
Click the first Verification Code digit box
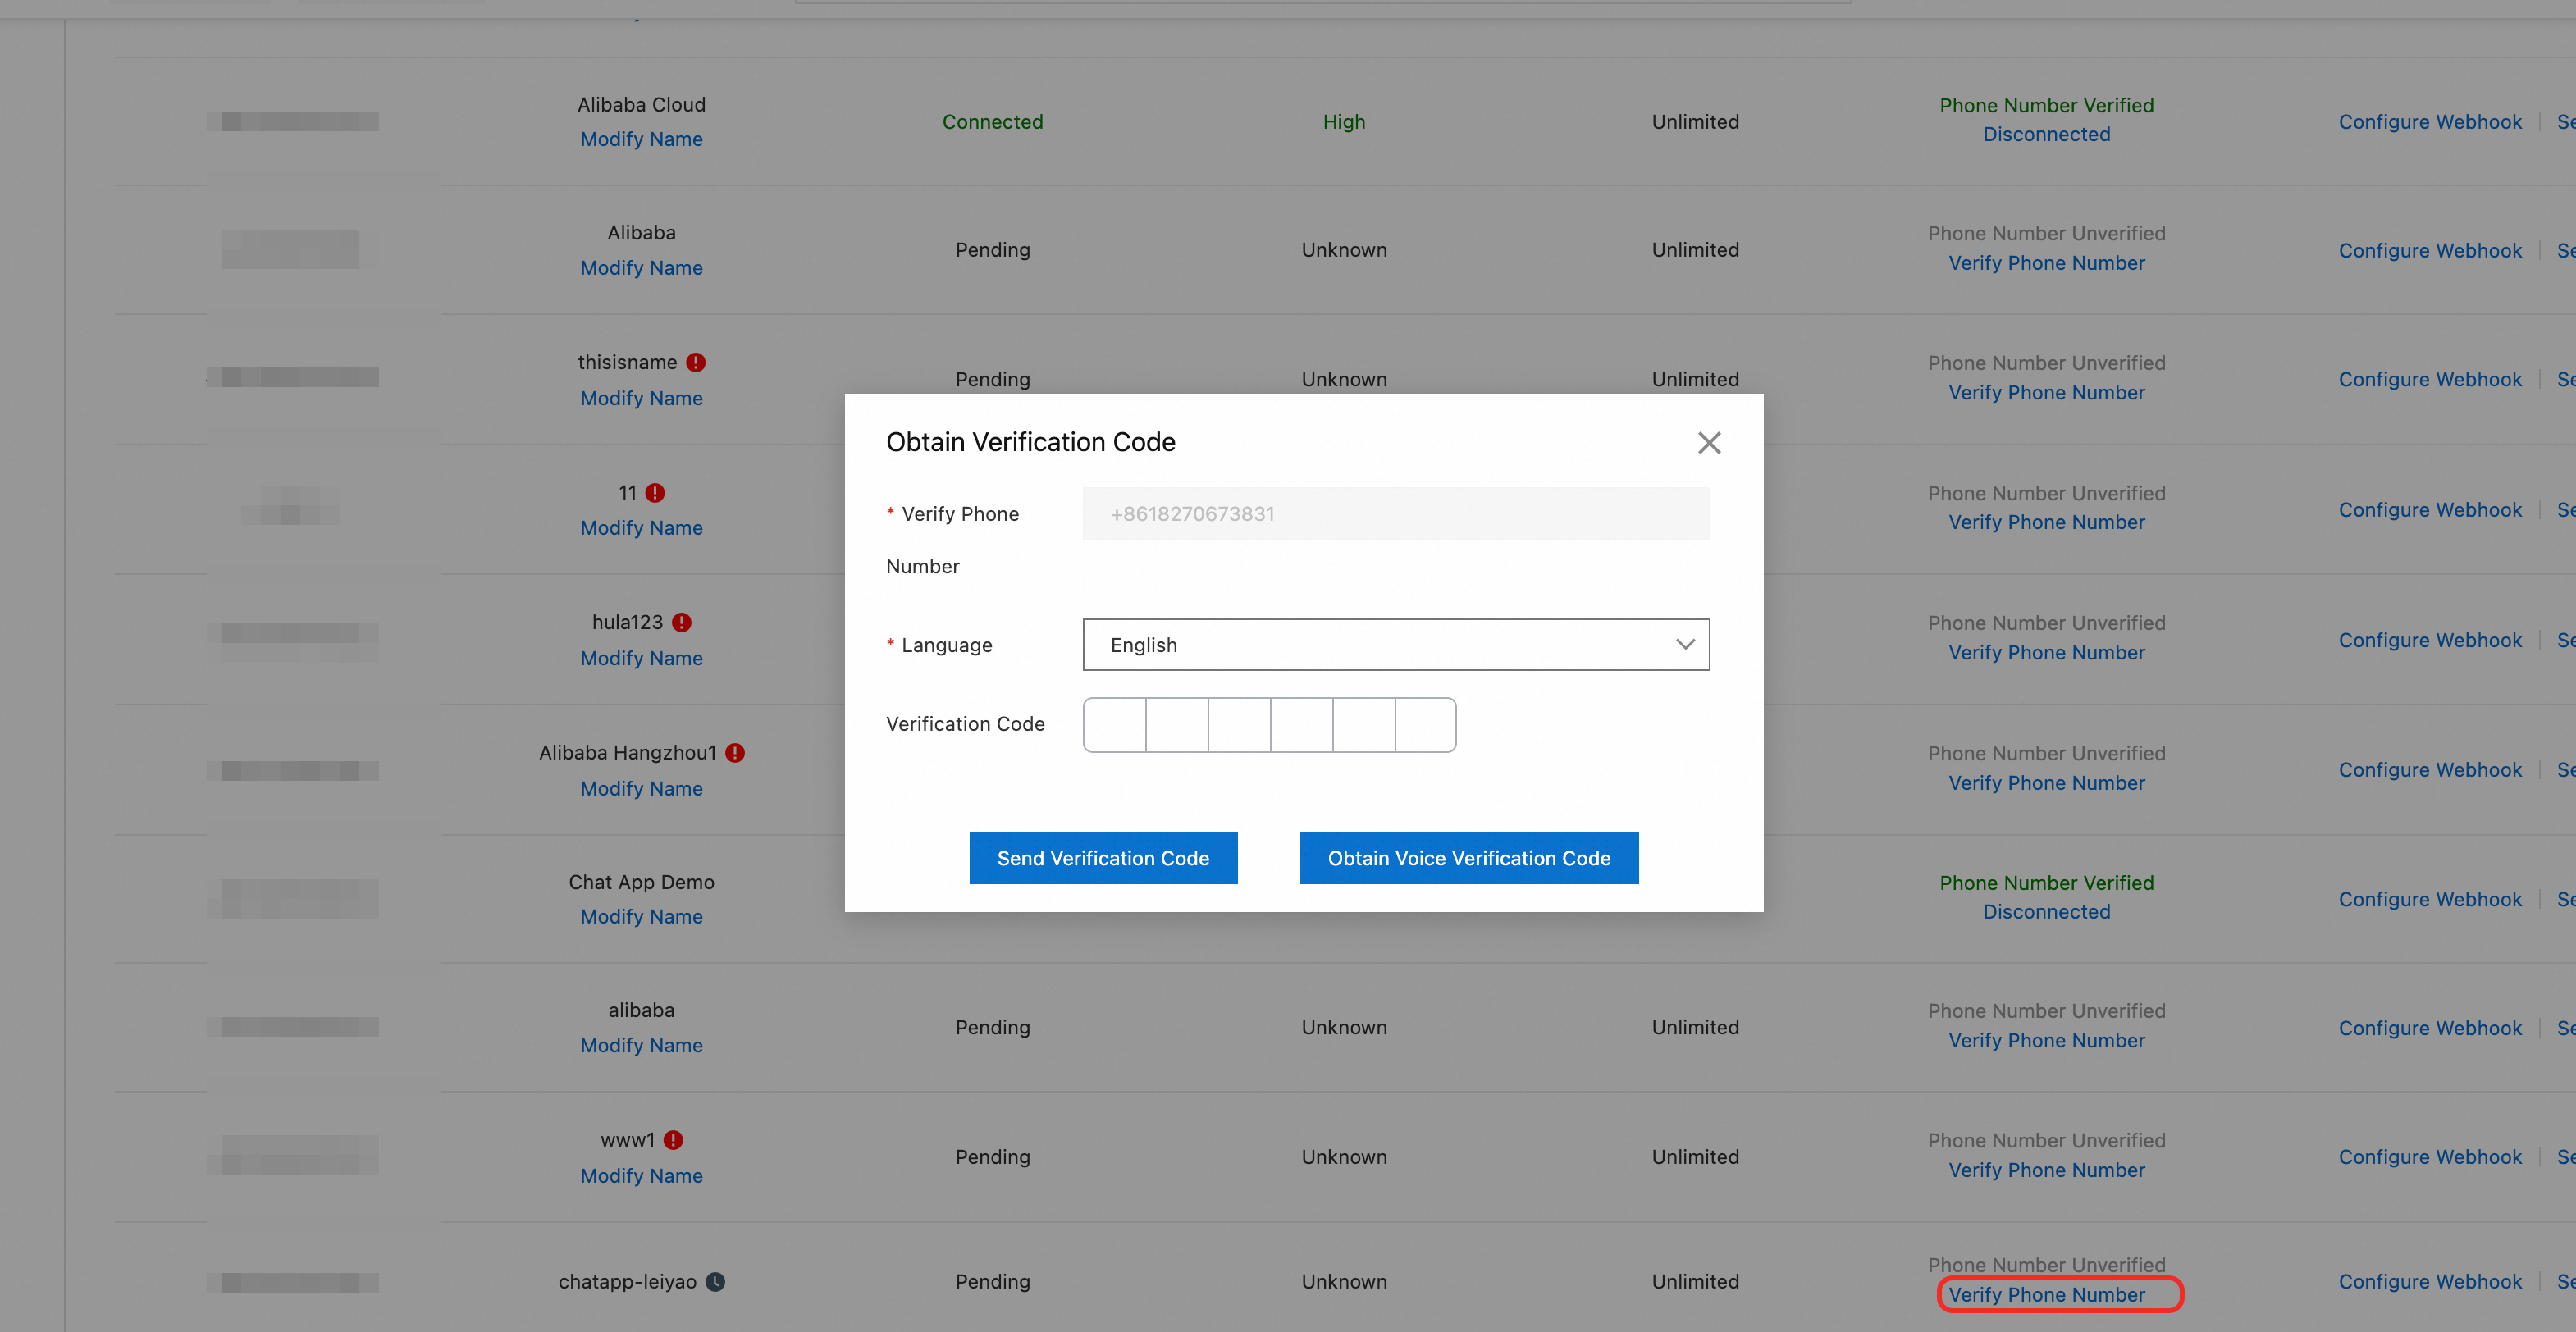[1114, 725]
